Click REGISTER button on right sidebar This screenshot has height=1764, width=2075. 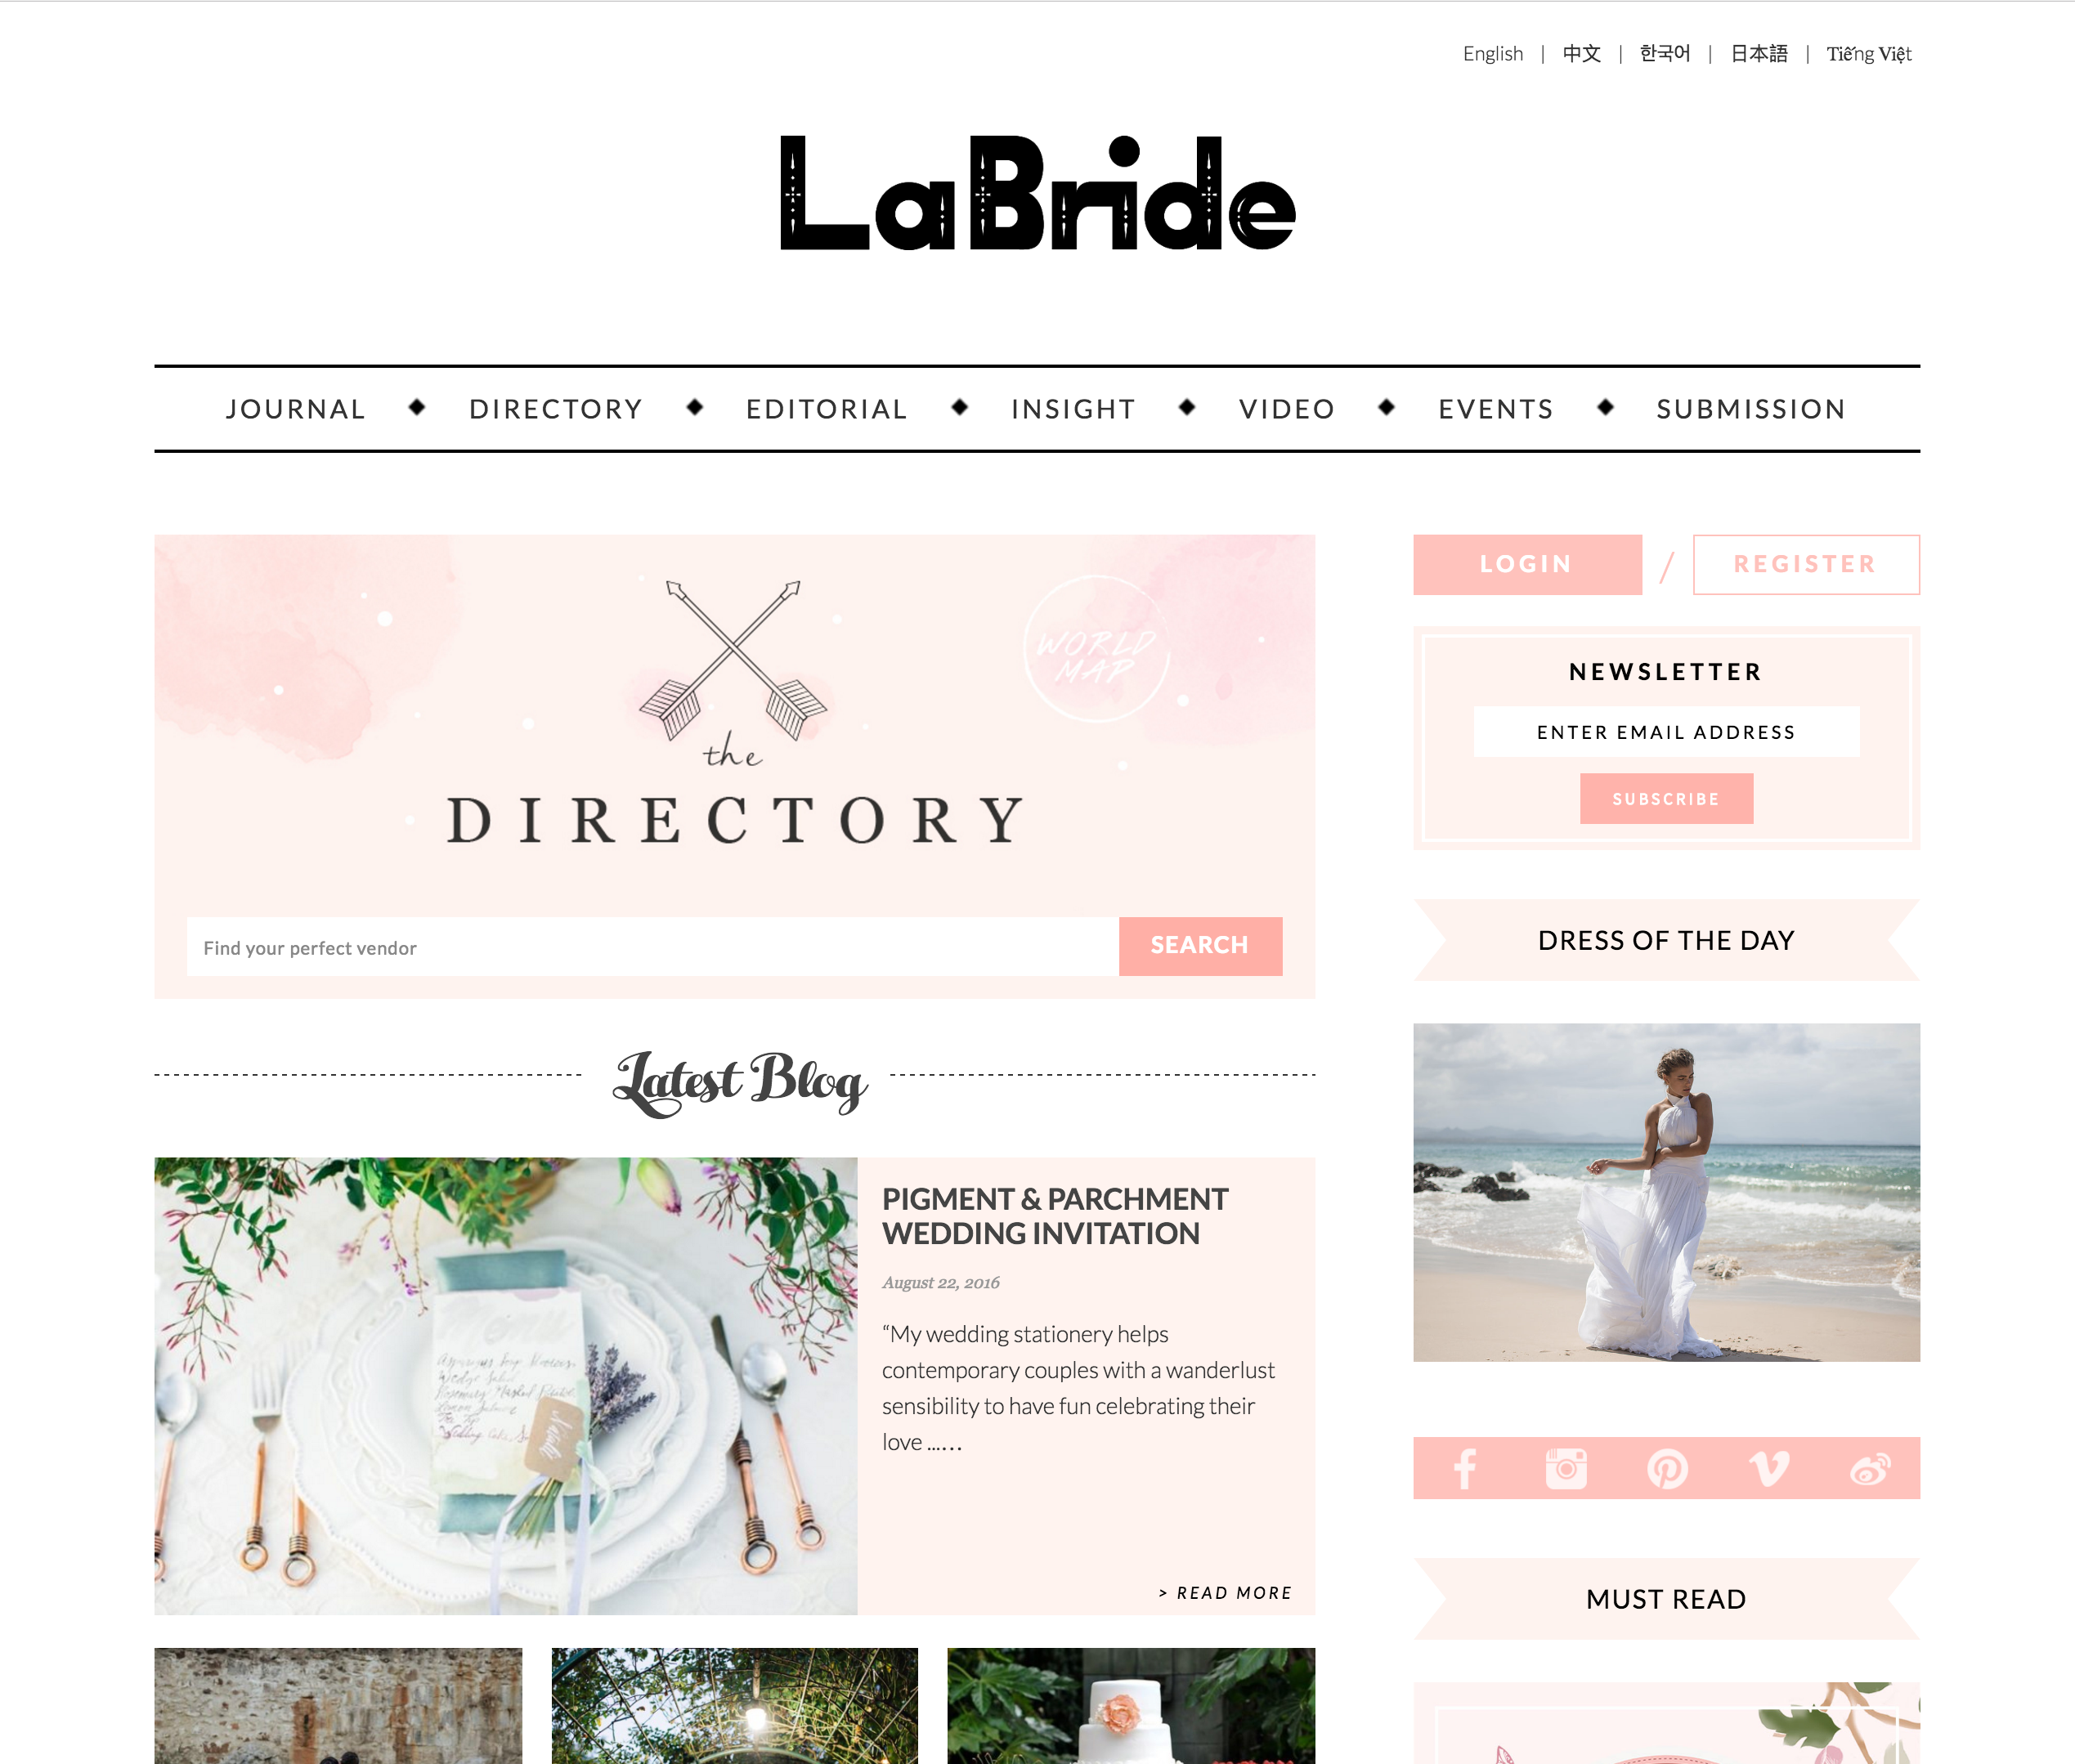[1802, 563]
